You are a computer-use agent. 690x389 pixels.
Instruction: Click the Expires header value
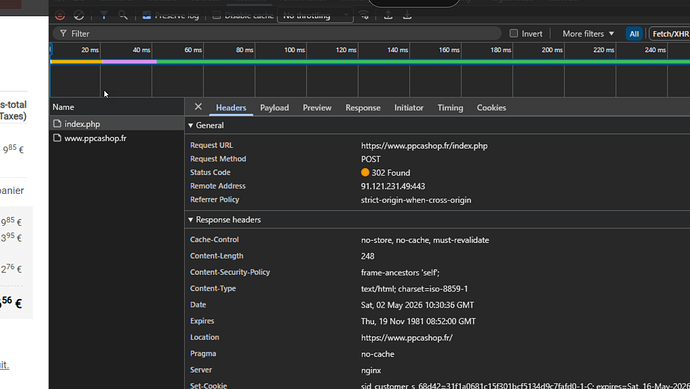tap(418, 321)
